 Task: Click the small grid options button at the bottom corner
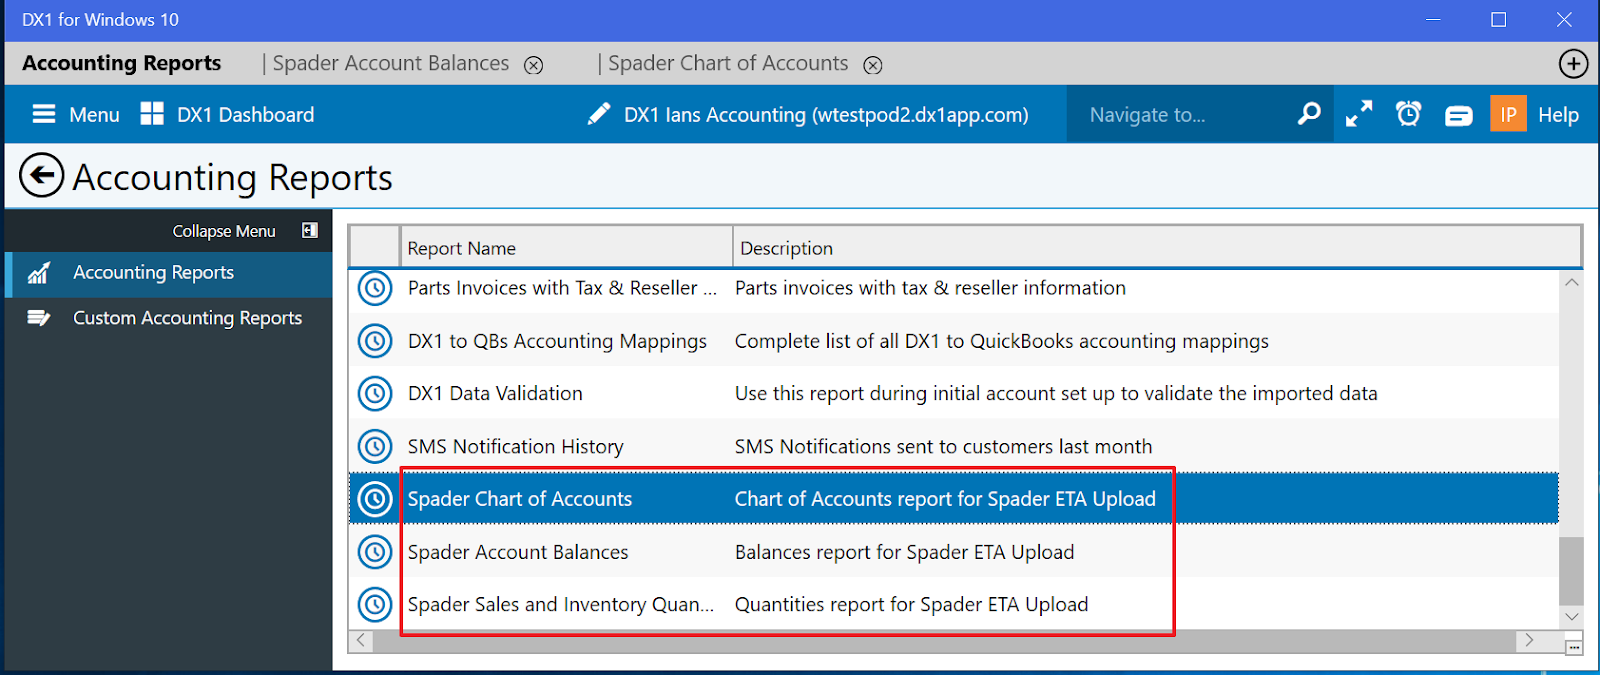coord(1574,648)
